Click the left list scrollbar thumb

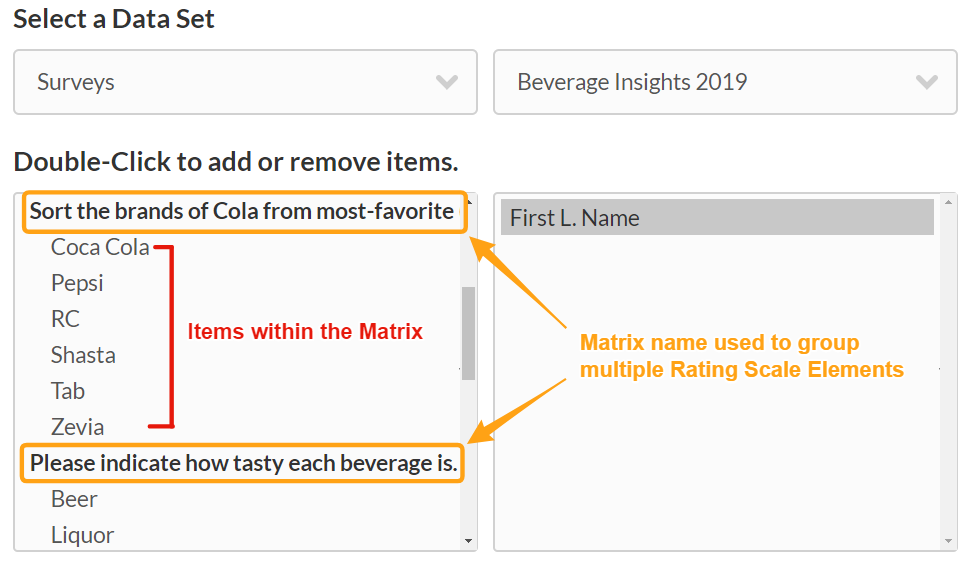click(468, 332)
